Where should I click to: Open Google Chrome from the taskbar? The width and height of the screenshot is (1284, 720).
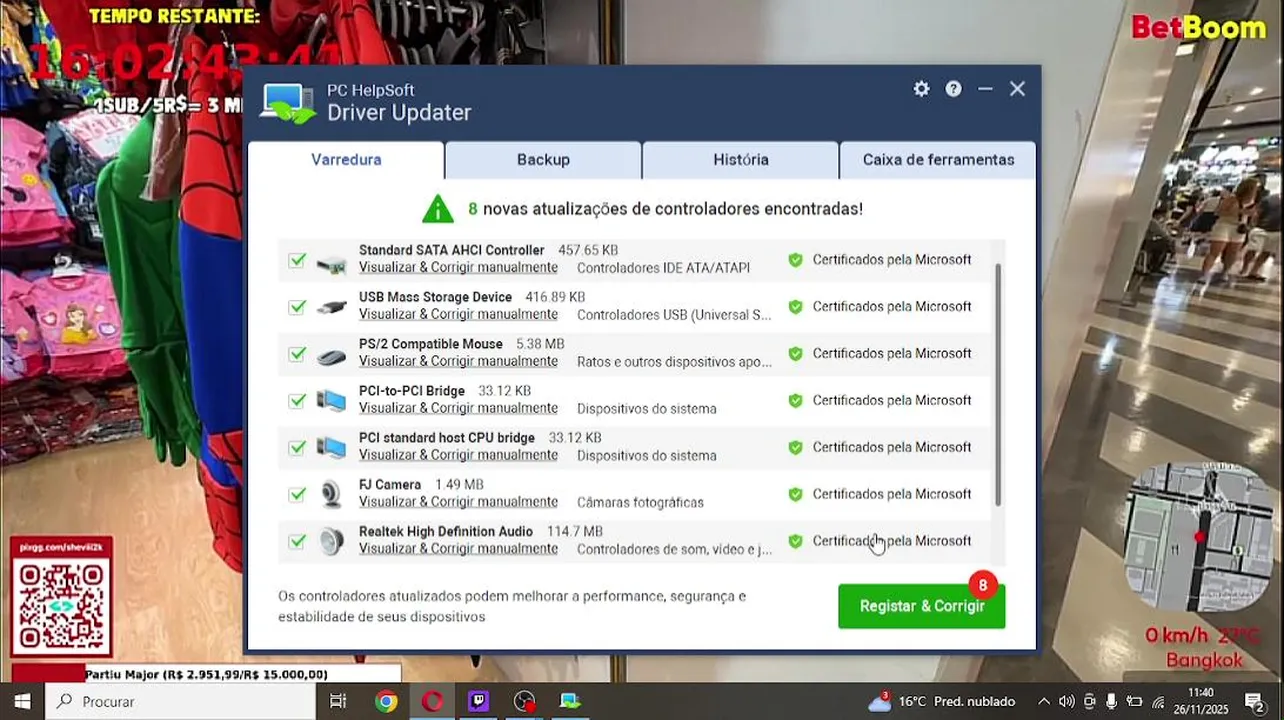(386, 701)
